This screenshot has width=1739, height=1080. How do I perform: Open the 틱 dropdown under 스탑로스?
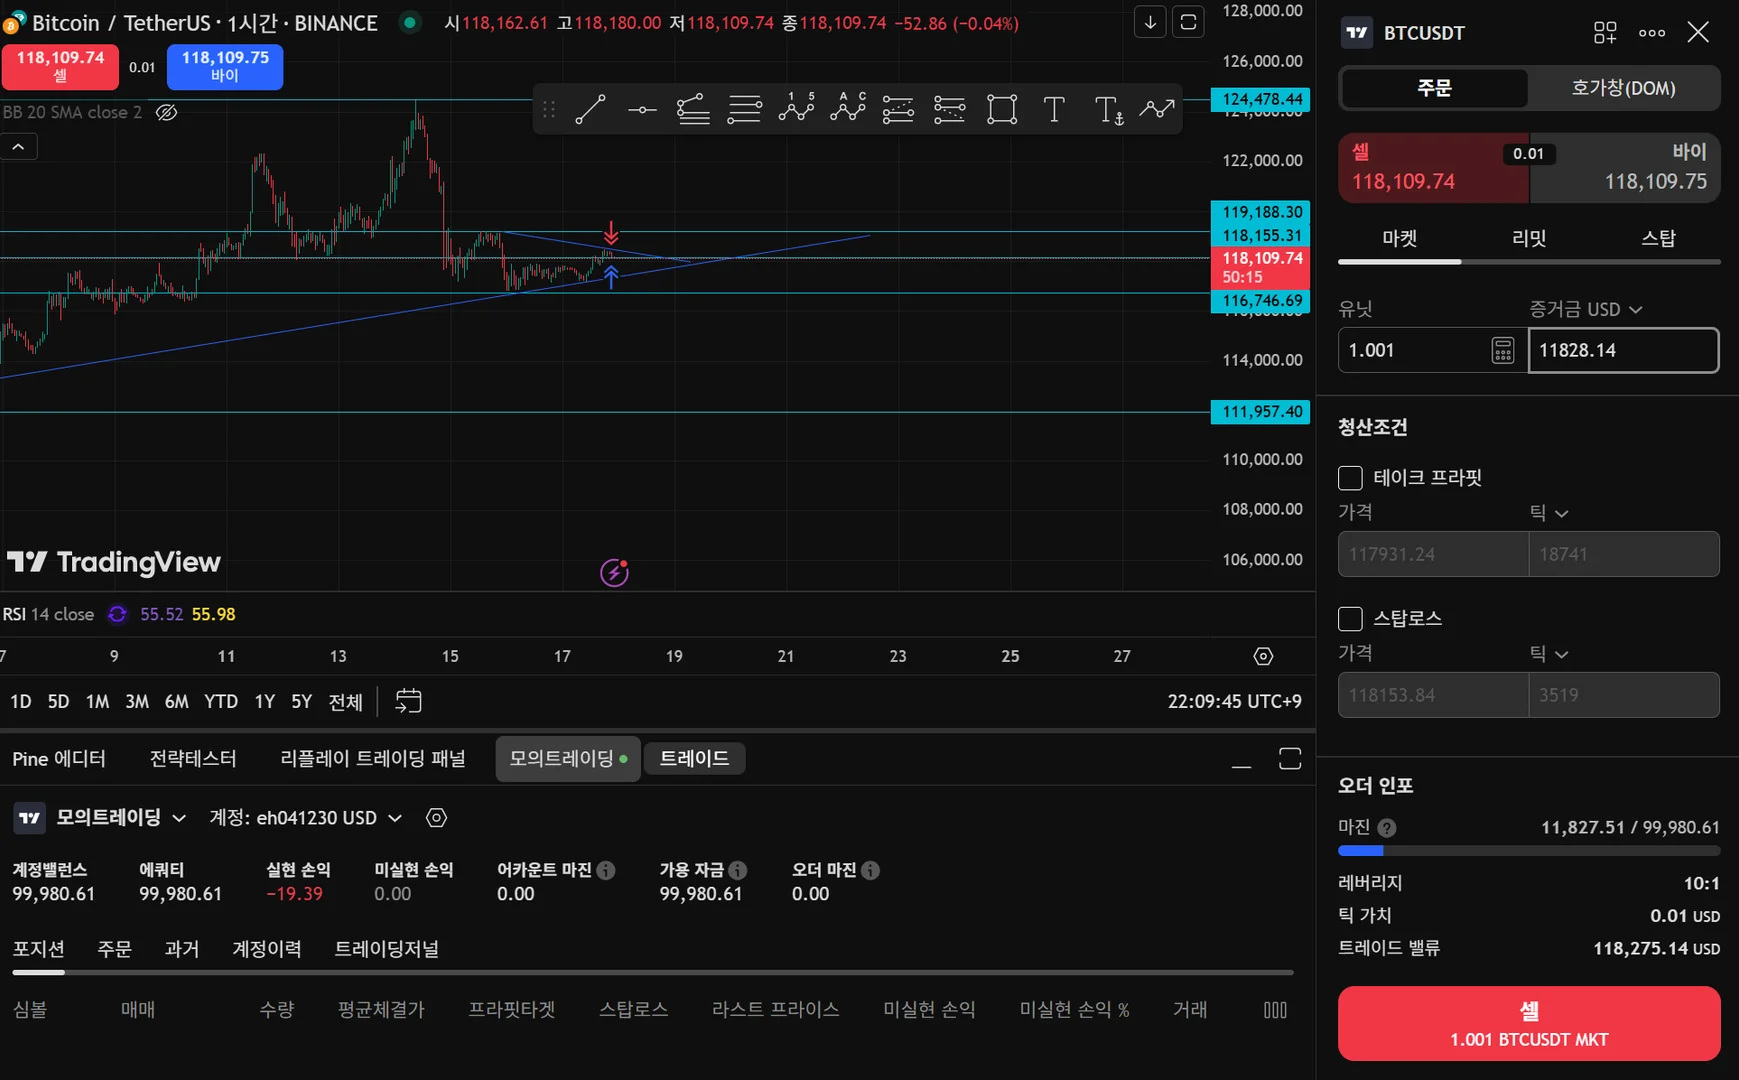coord(1549,654)
